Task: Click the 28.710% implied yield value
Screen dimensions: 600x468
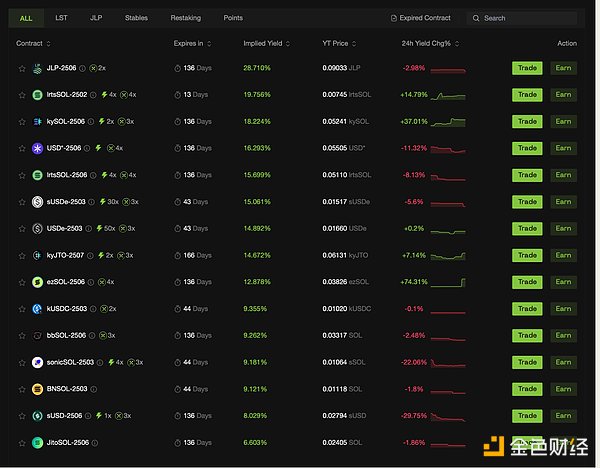Action: (257, 68)
